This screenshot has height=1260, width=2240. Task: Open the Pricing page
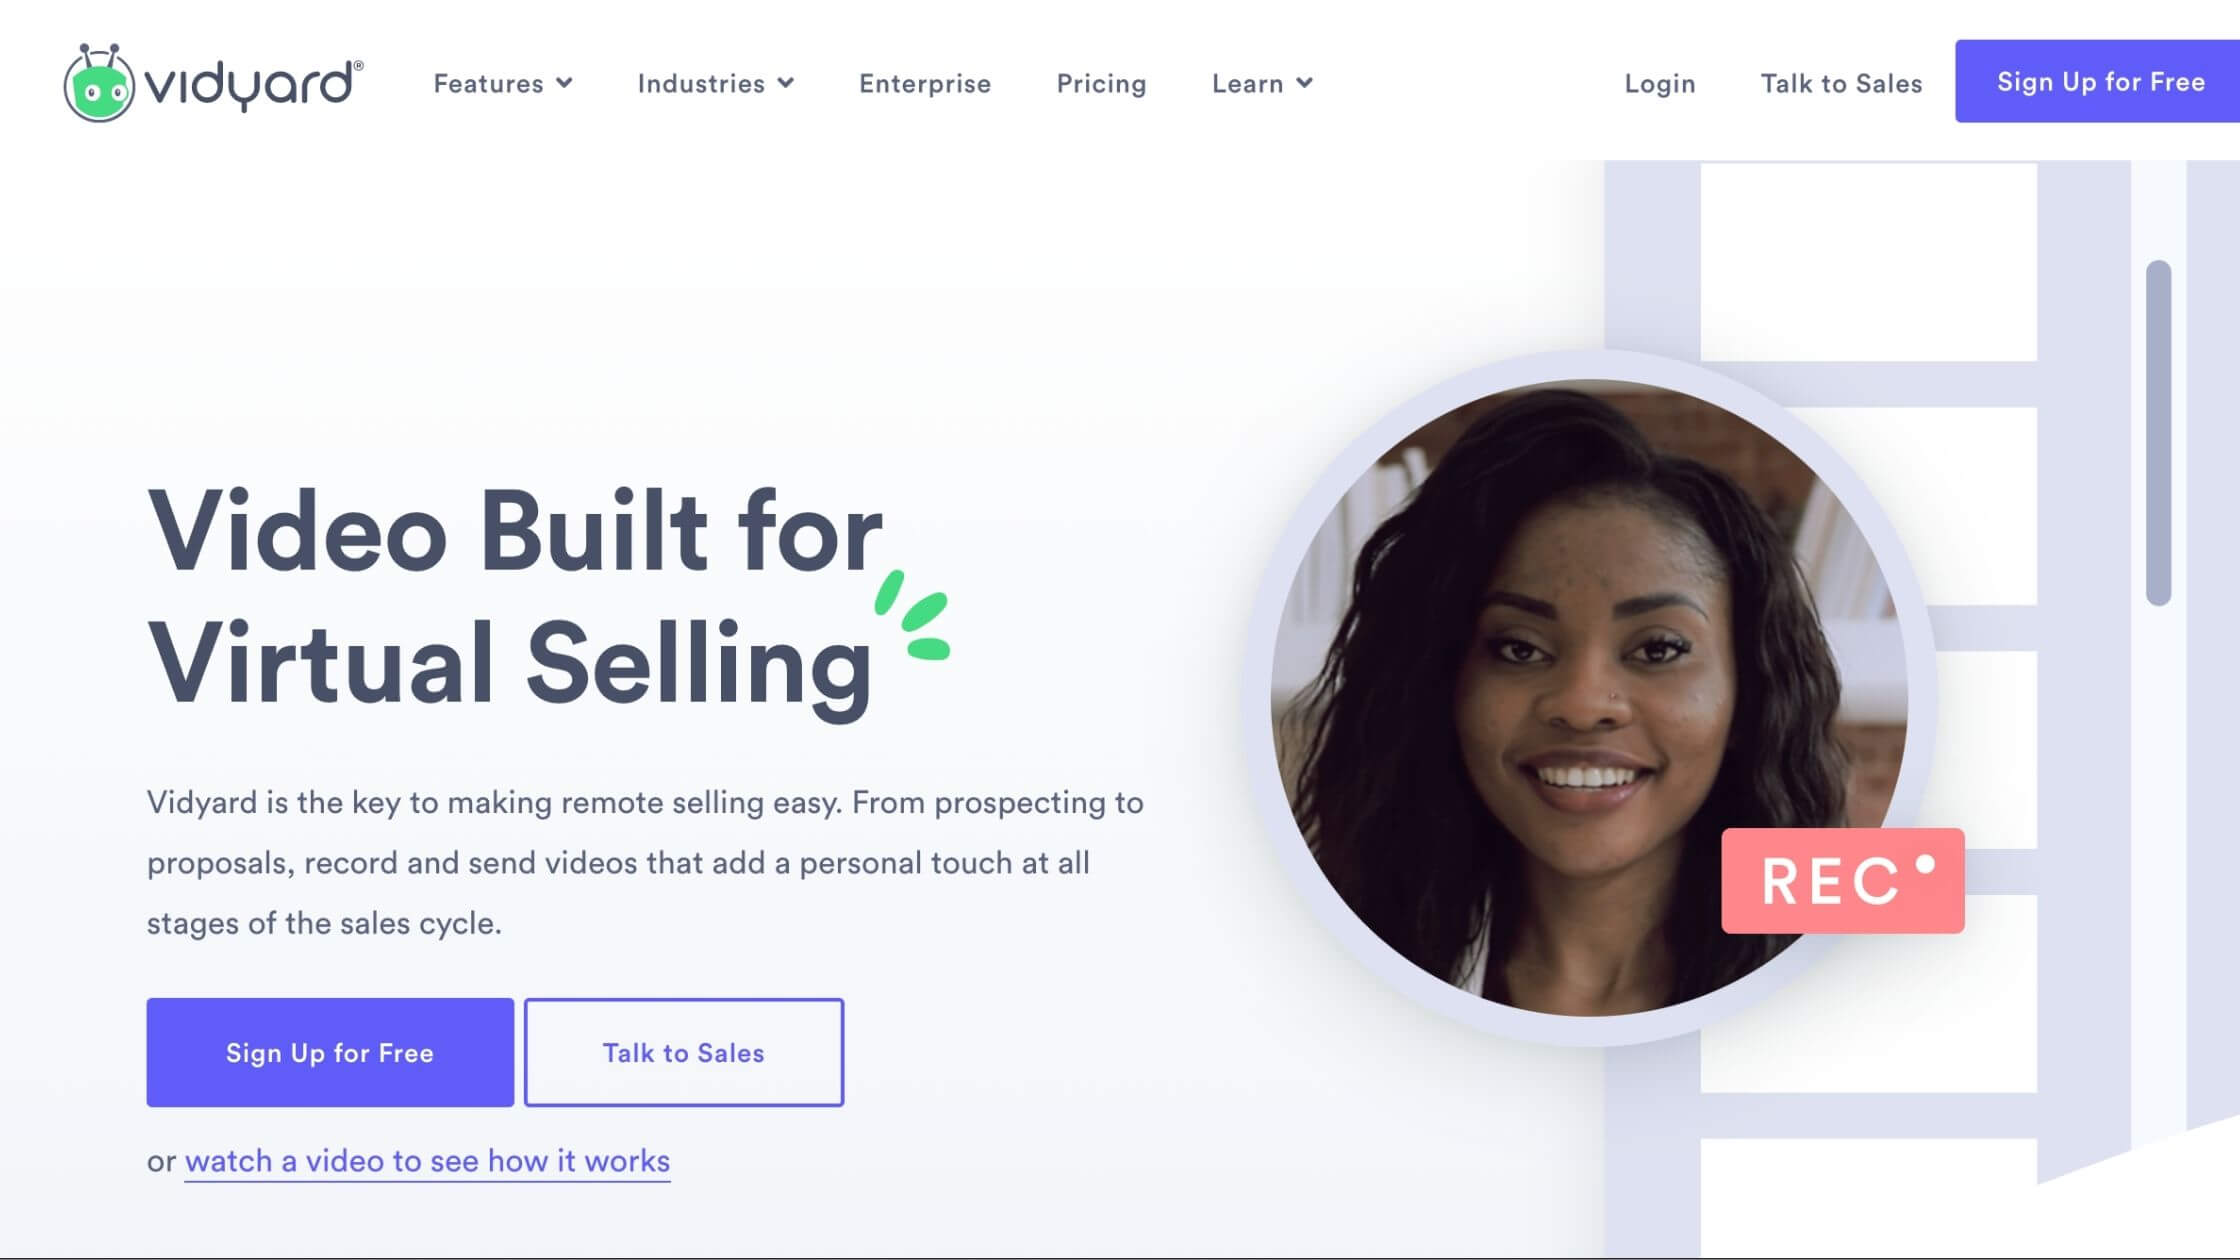pyautogui.click(x=1101, y=83)
